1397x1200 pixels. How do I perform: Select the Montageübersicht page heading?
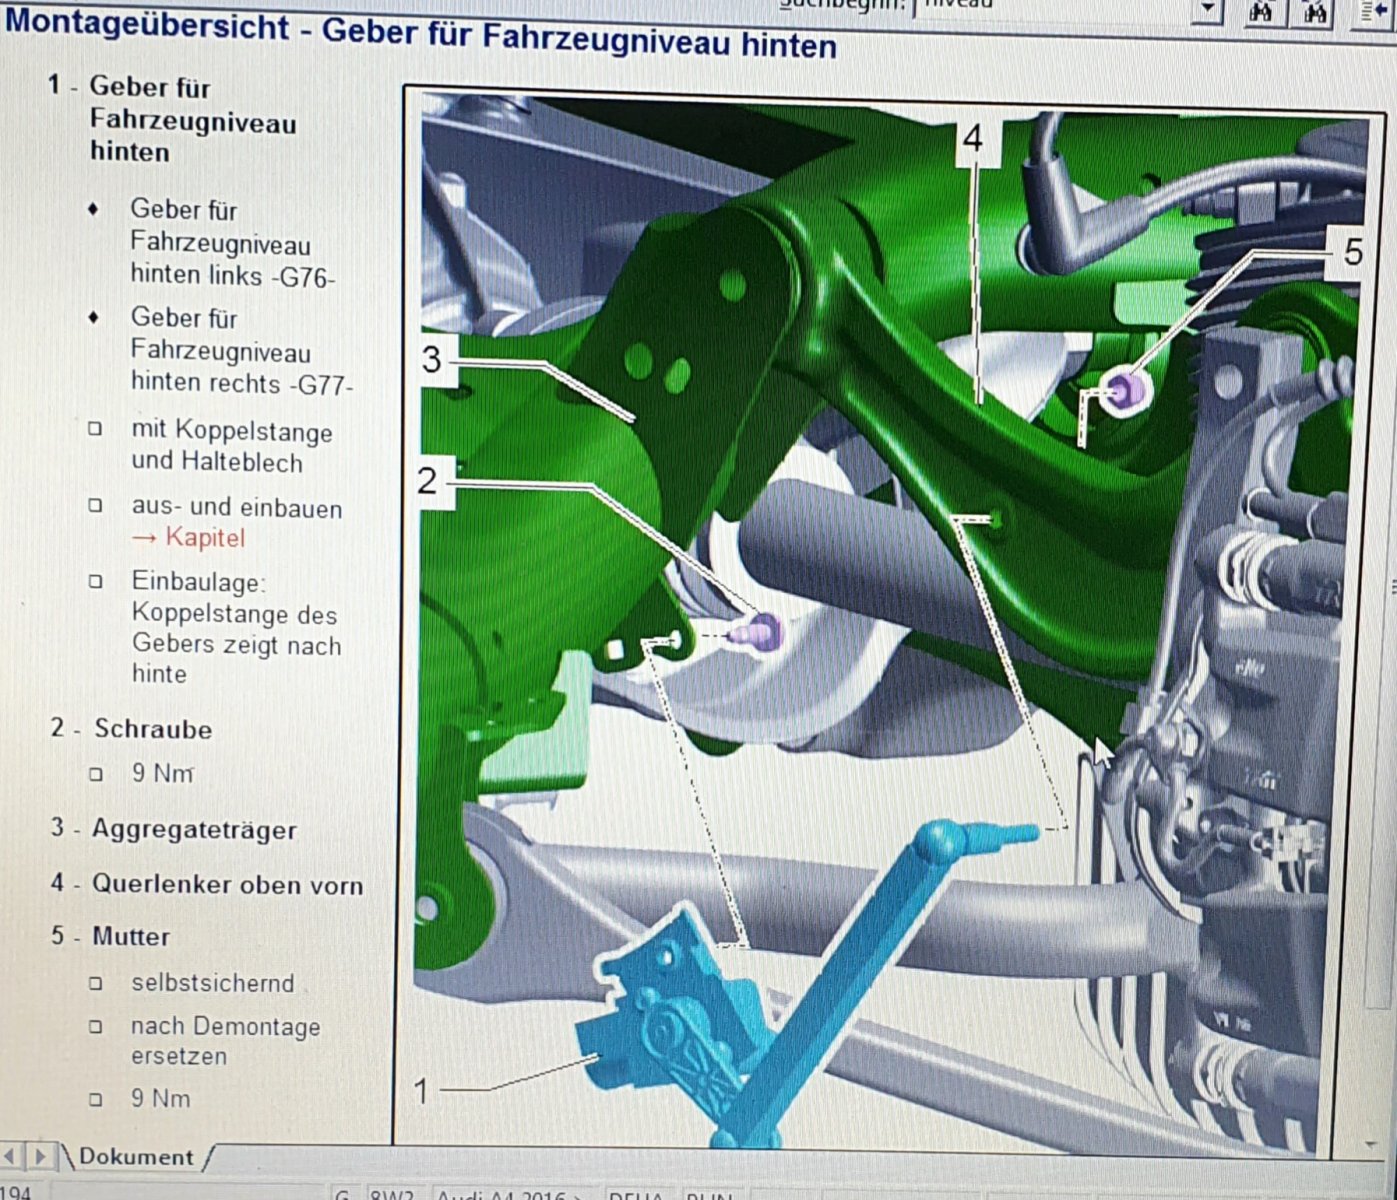(421, 35)
